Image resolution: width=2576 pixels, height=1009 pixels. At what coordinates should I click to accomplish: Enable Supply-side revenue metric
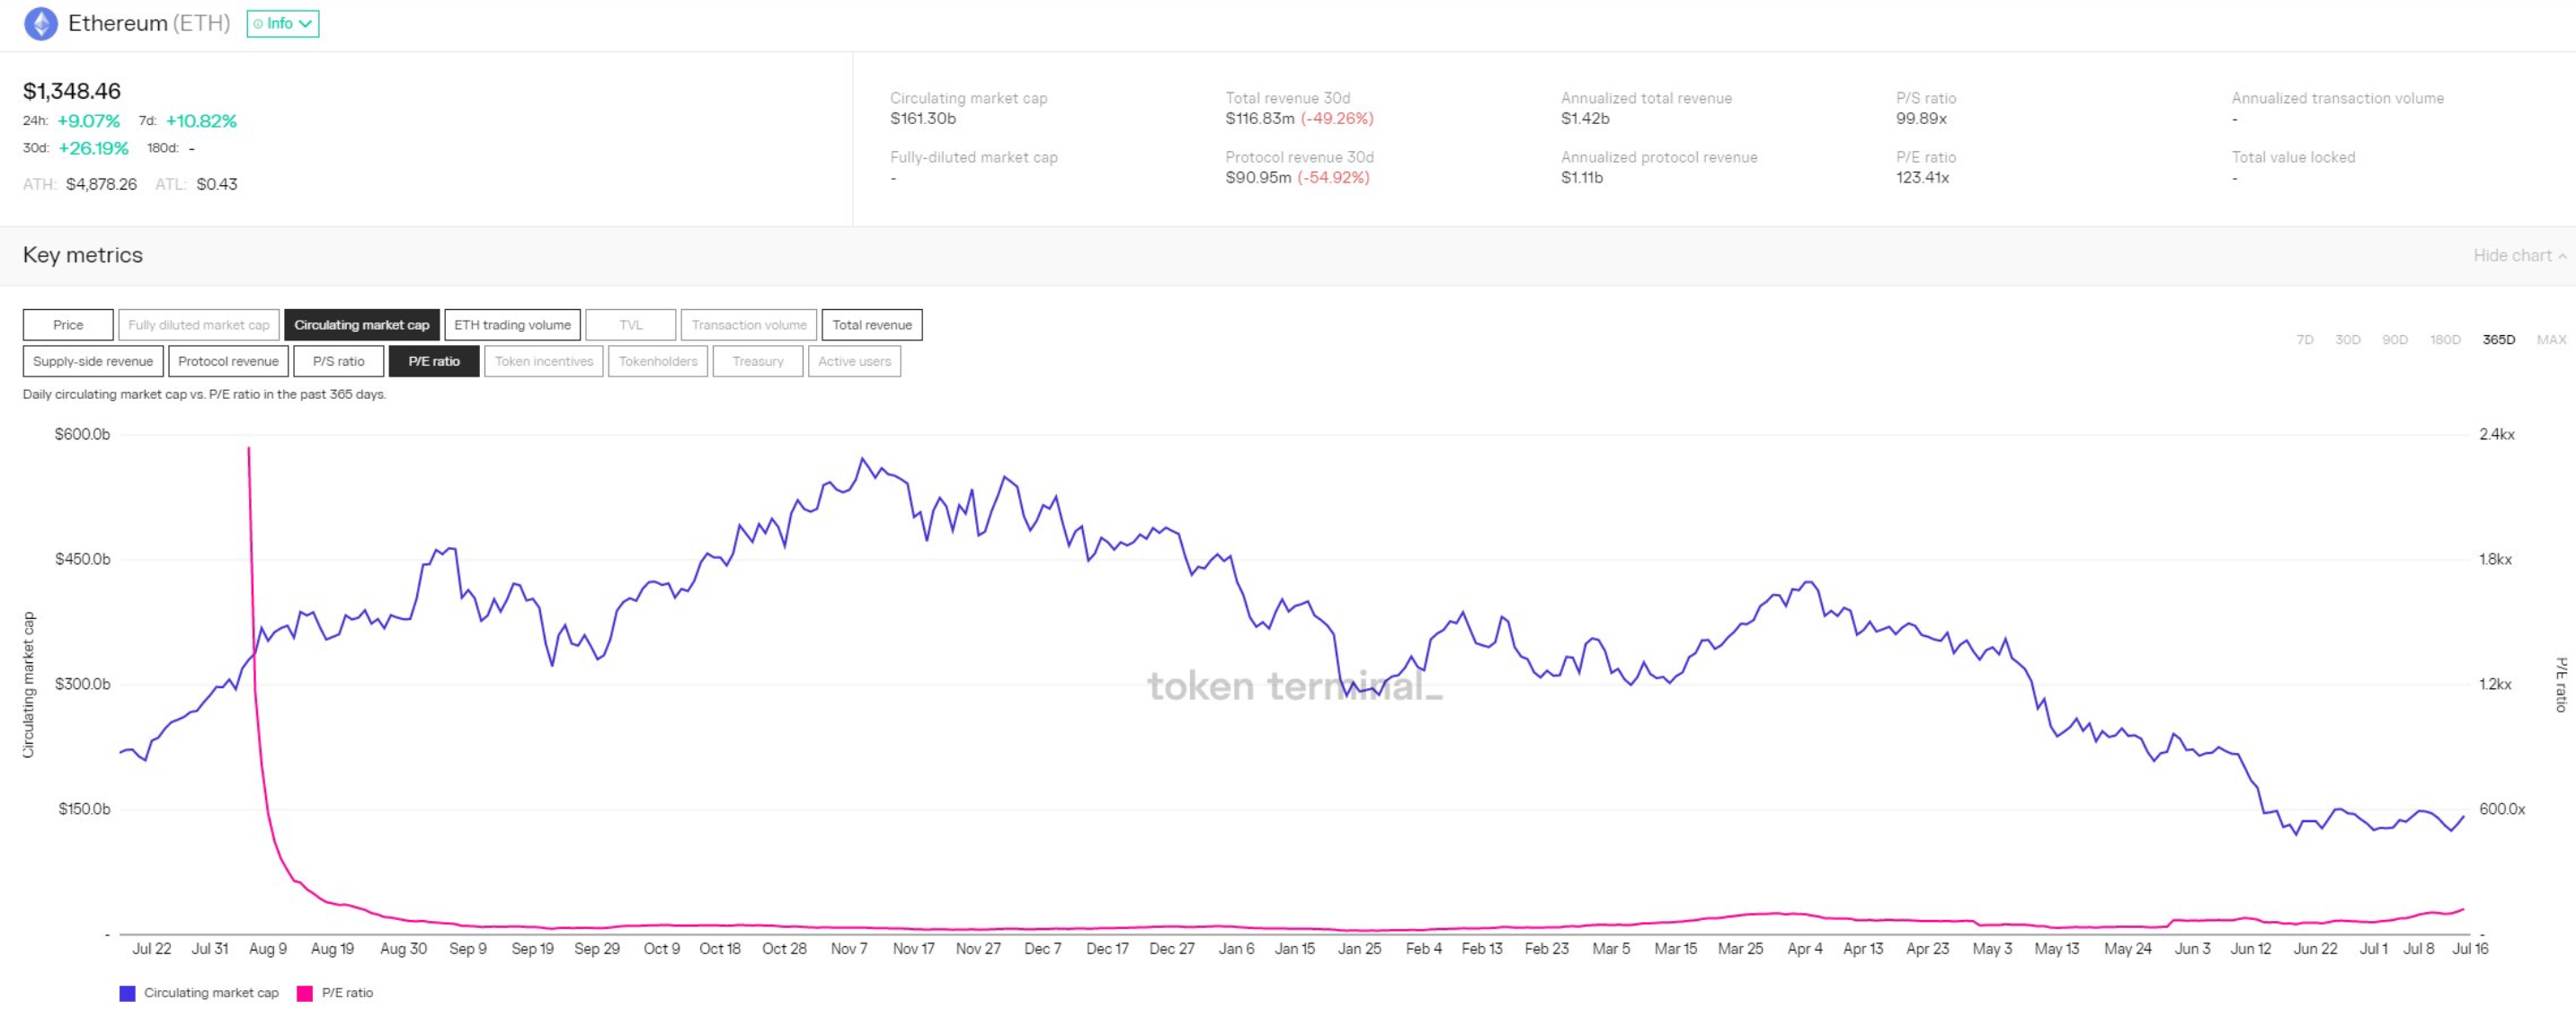click(93, 361)
